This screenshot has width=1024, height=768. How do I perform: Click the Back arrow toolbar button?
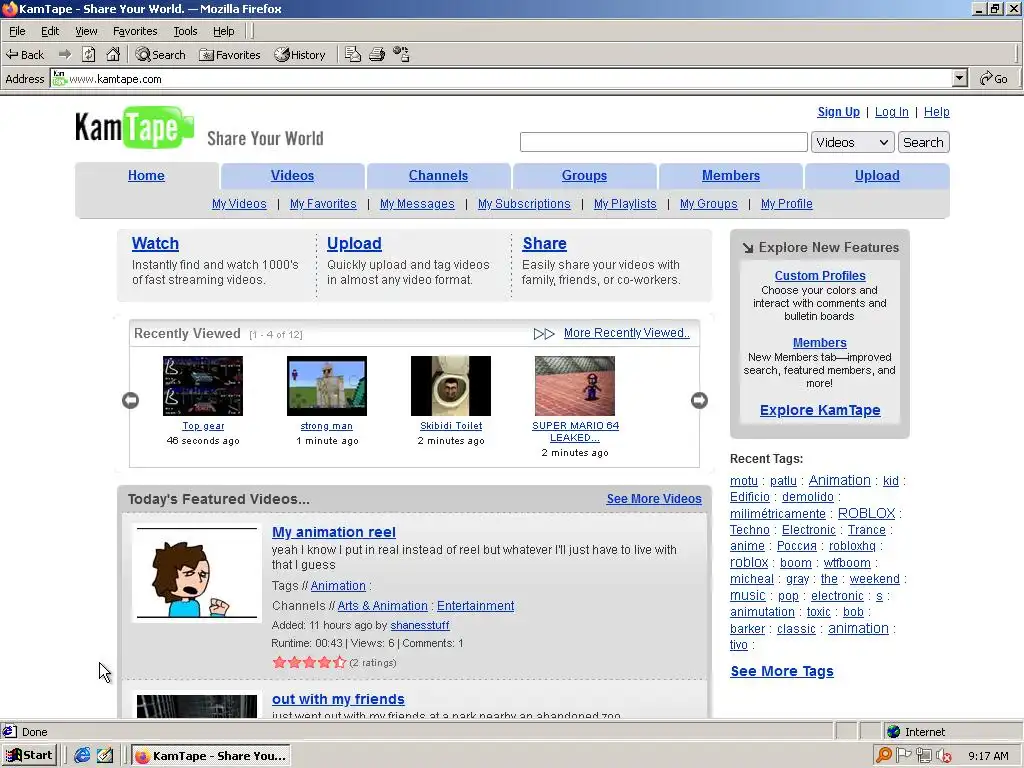[x=25, y=55]
